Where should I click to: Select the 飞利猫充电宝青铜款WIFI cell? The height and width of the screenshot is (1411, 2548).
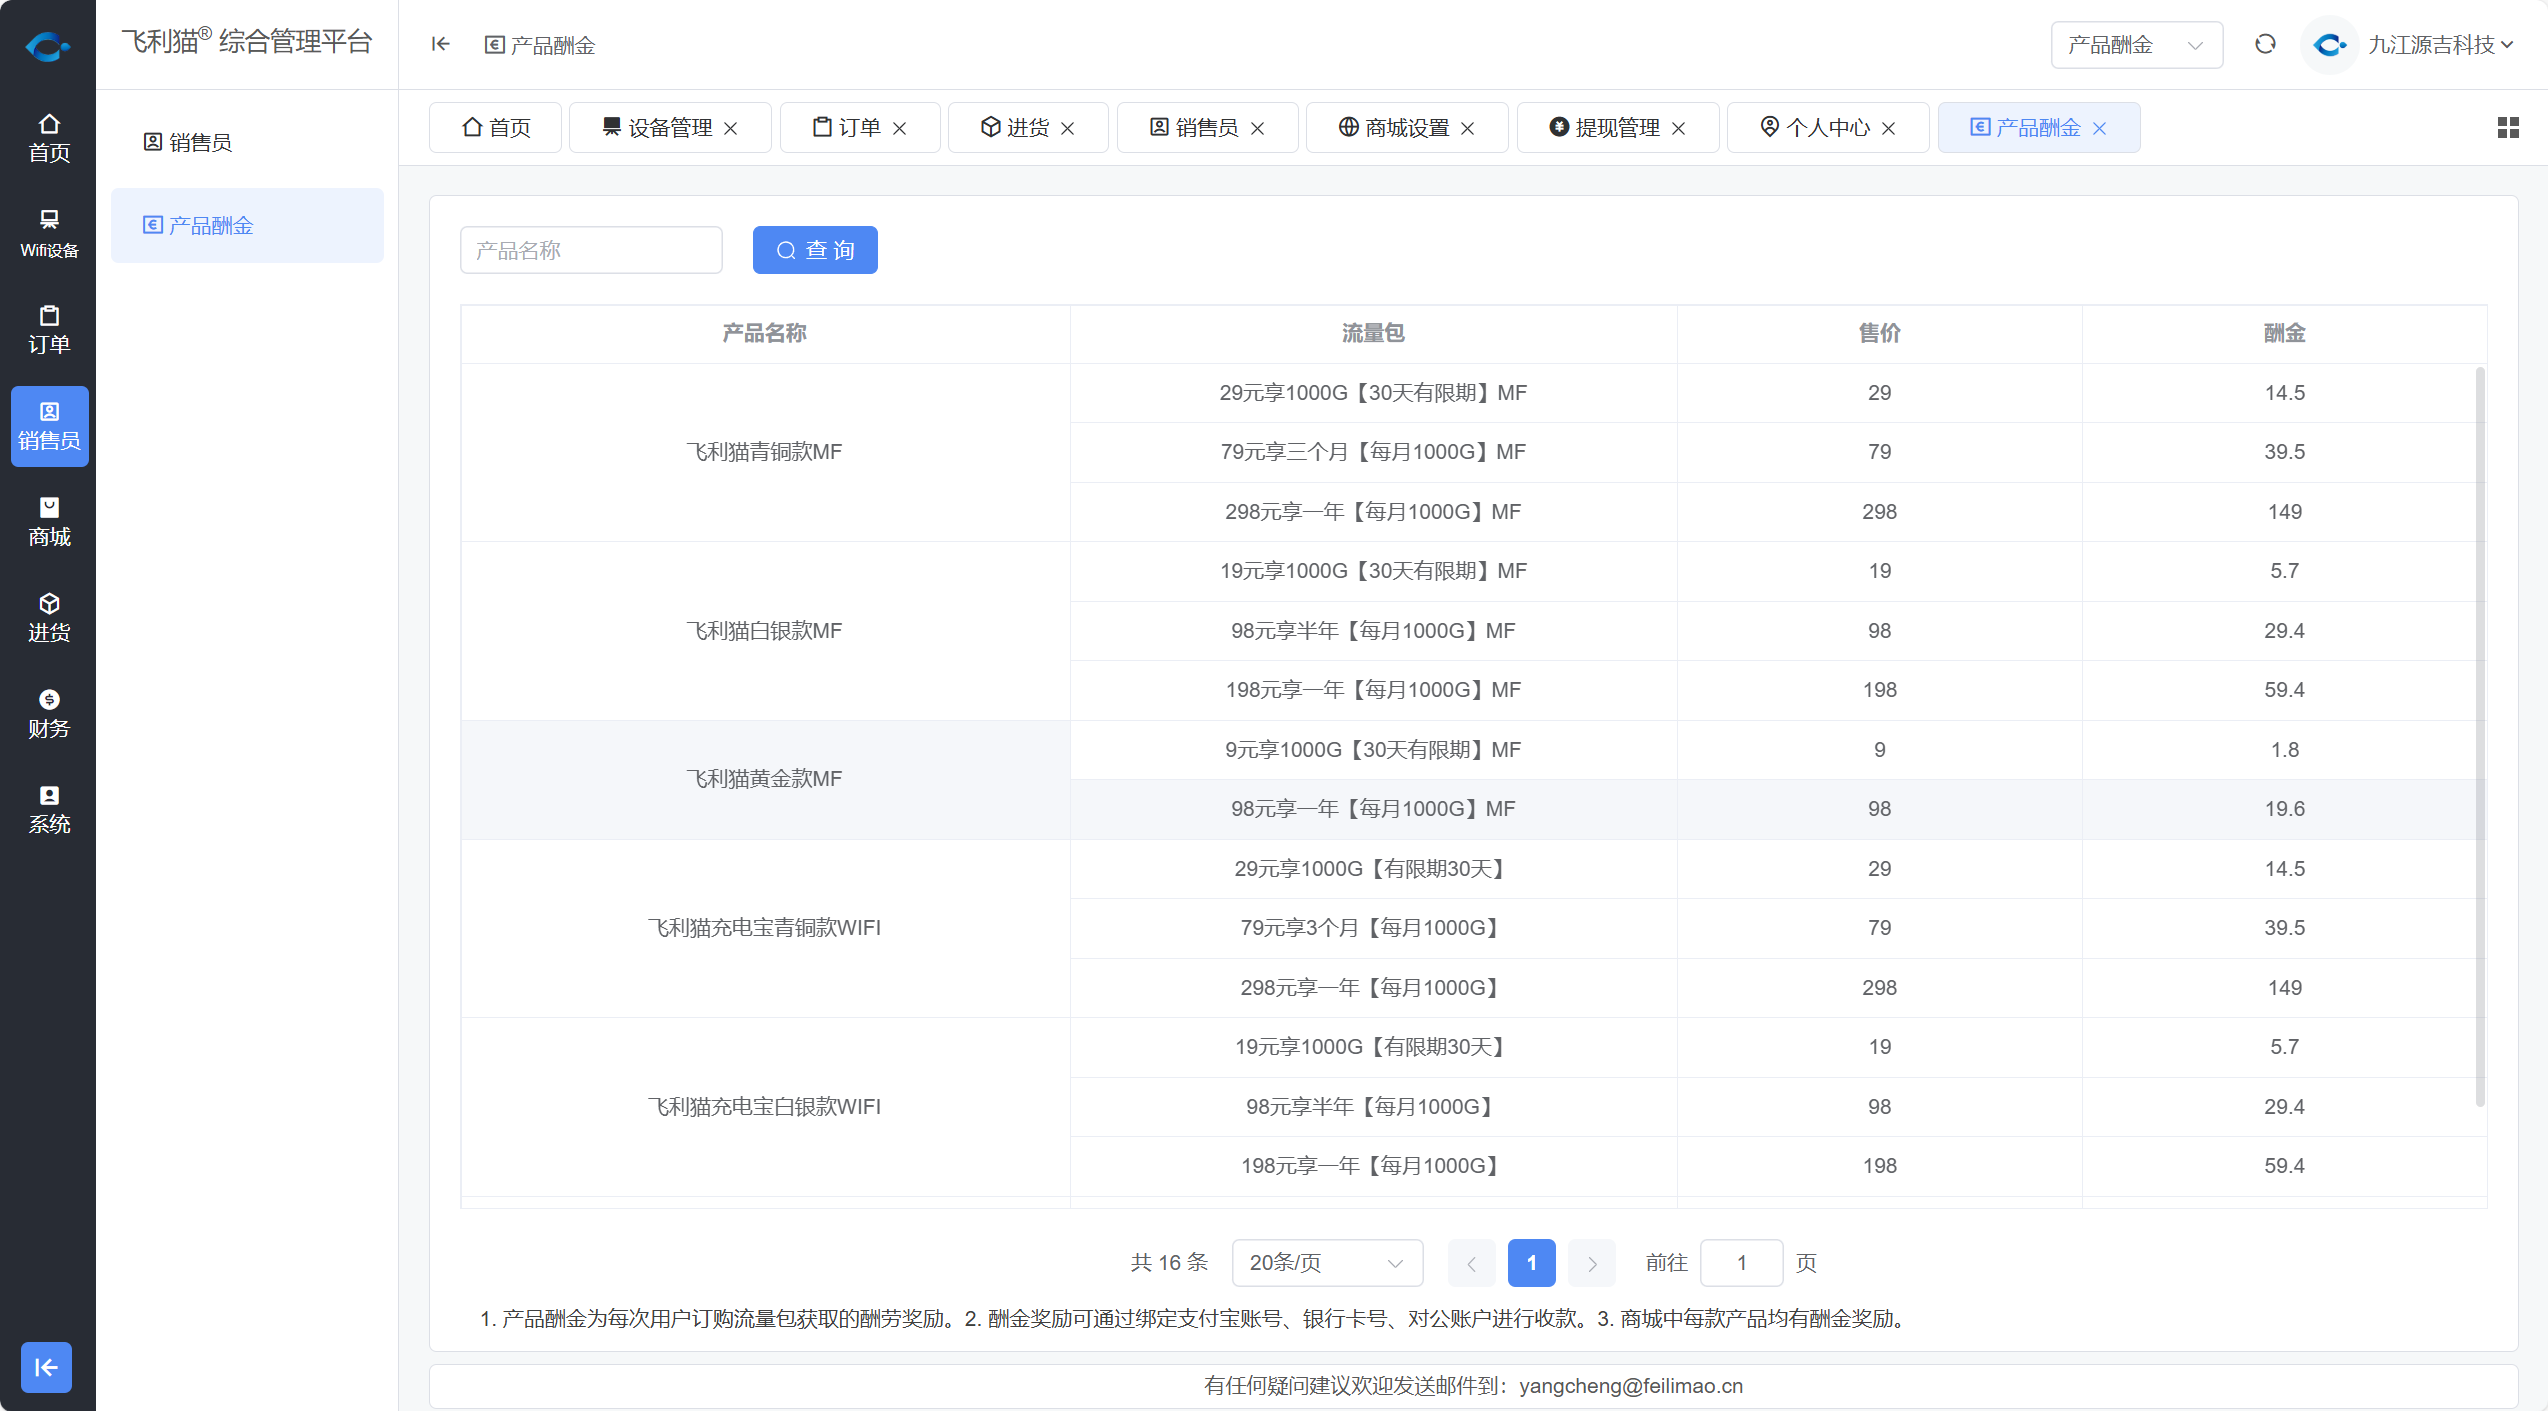pos(764,928)
